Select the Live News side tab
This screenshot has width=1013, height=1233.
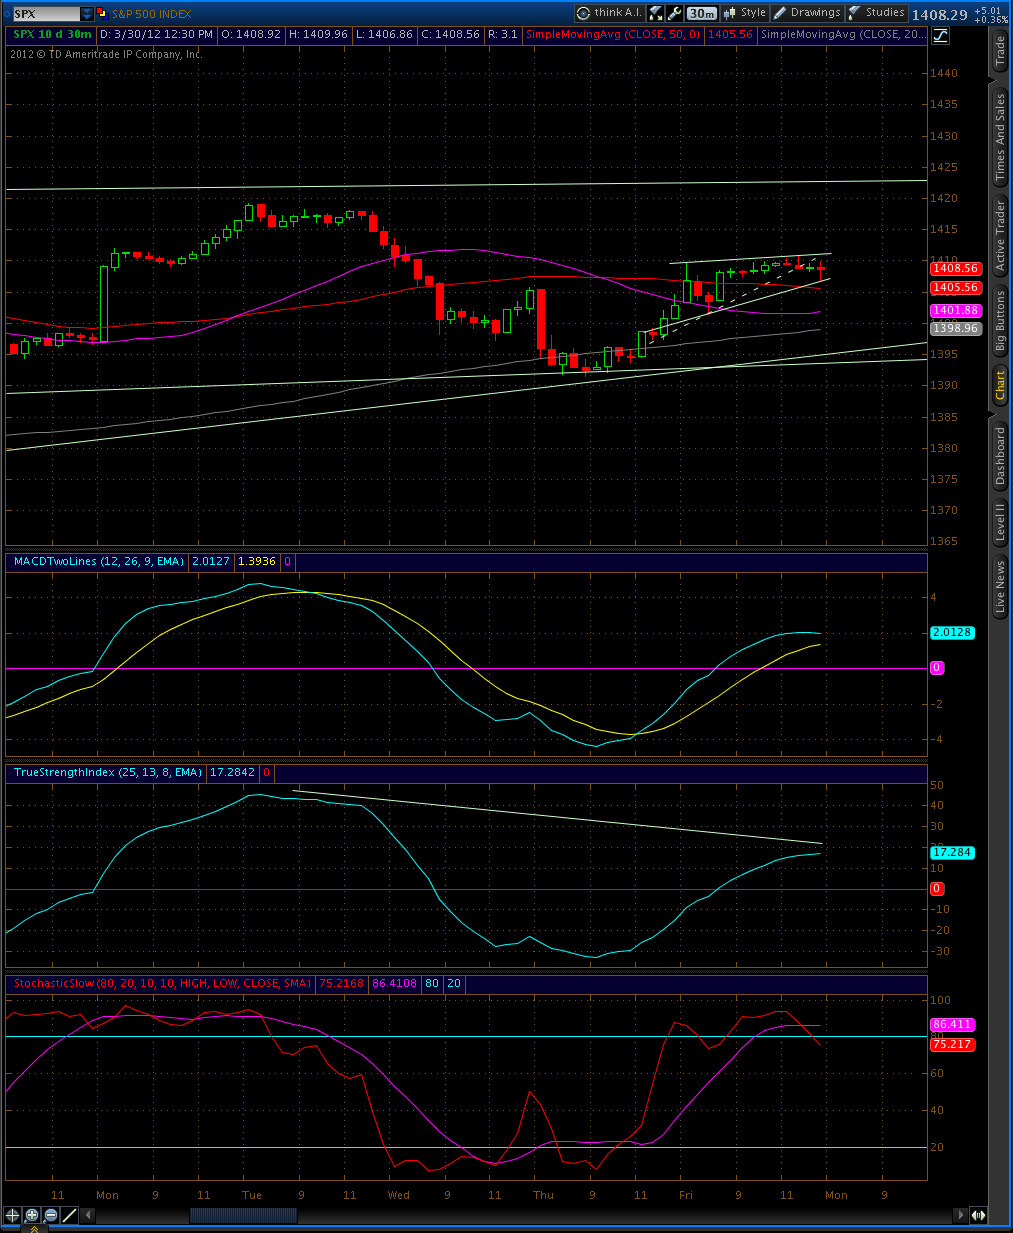[x=1000, y=586]
